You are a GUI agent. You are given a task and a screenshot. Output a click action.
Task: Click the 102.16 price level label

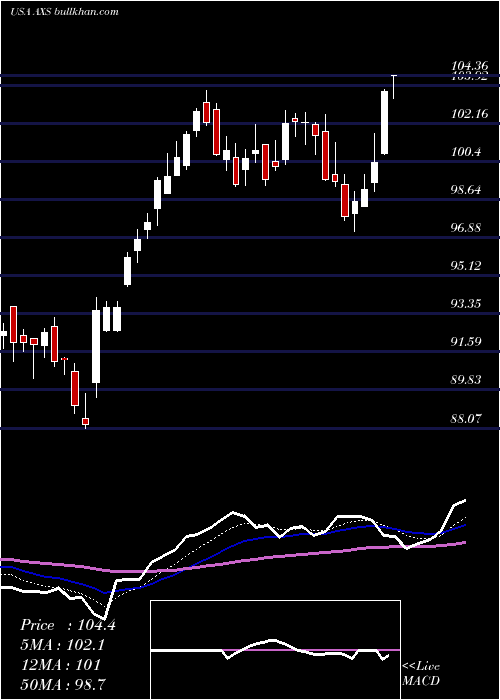coord(470,114)
